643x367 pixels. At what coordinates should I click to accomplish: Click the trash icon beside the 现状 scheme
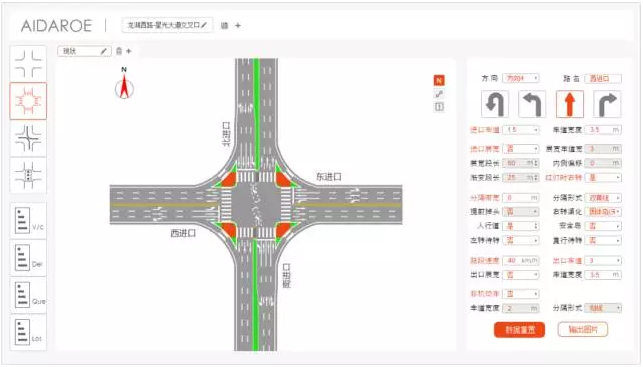(119, 51)
